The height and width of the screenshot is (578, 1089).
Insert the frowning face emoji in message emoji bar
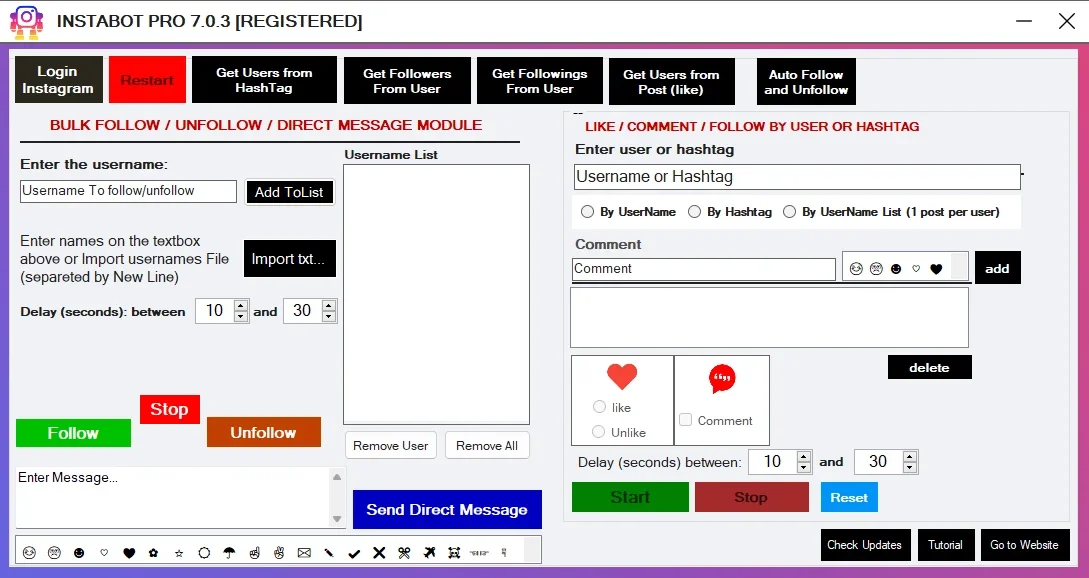[x=54, y=553]
